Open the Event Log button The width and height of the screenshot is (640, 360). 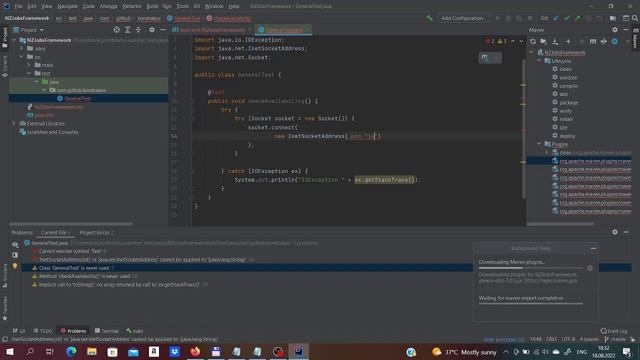(x=614, y=331)
